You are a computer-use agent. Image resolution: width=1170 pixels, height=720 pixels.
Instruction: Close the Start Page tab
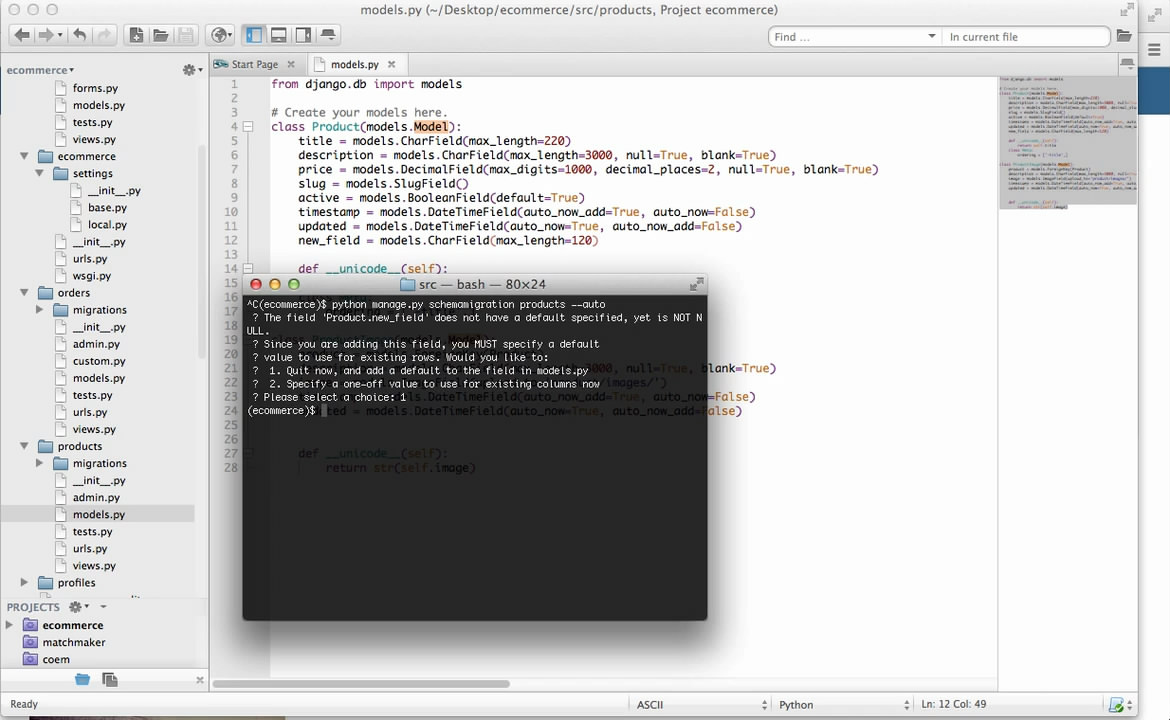291,64
